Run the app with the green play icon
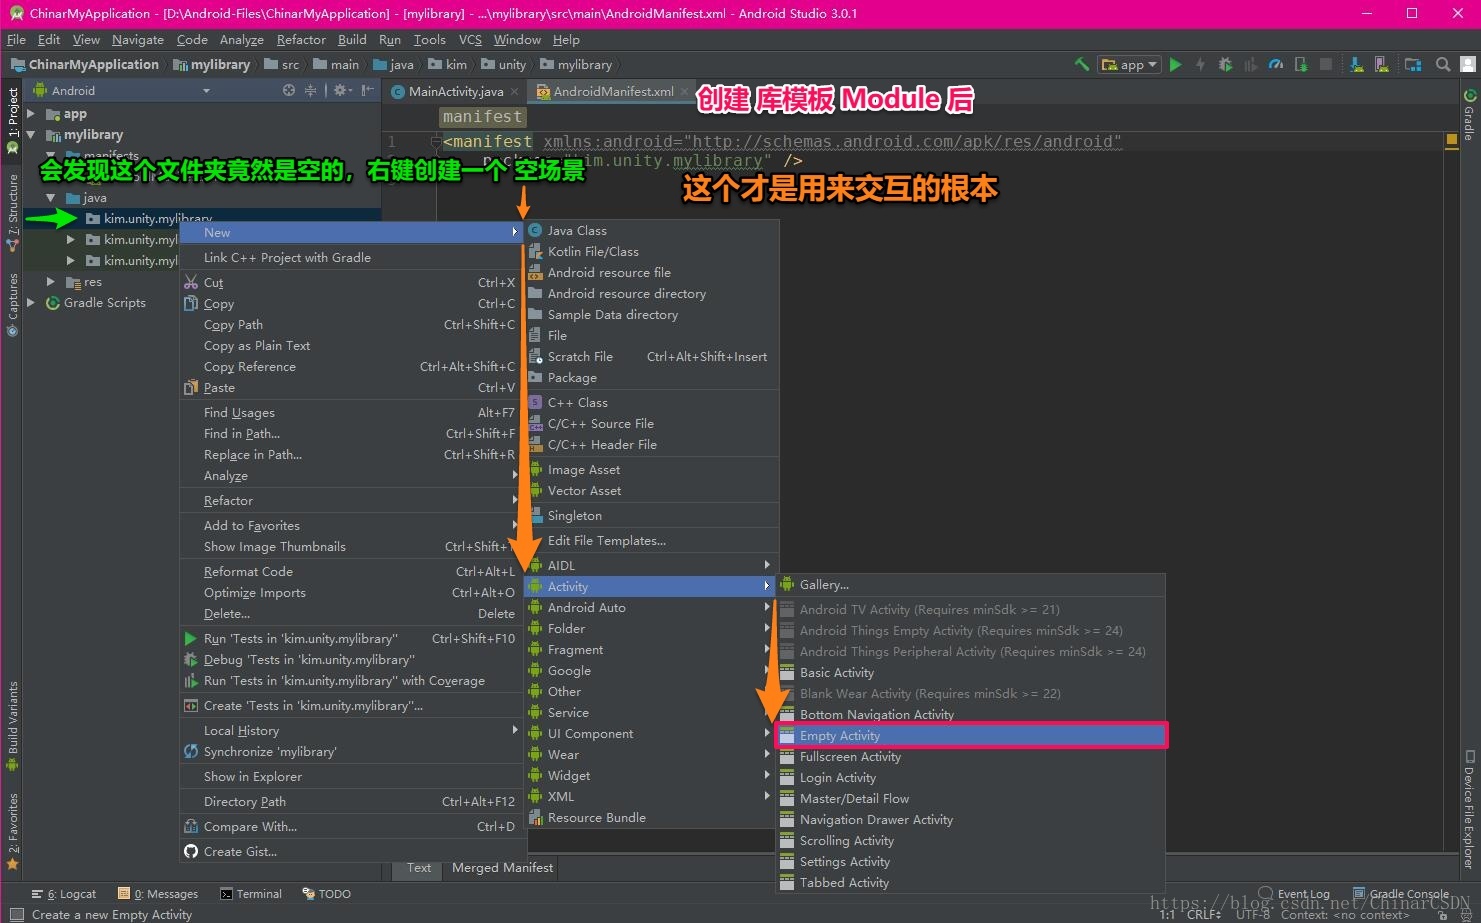Screen dimensions: 1481x923 [1176, 64]
